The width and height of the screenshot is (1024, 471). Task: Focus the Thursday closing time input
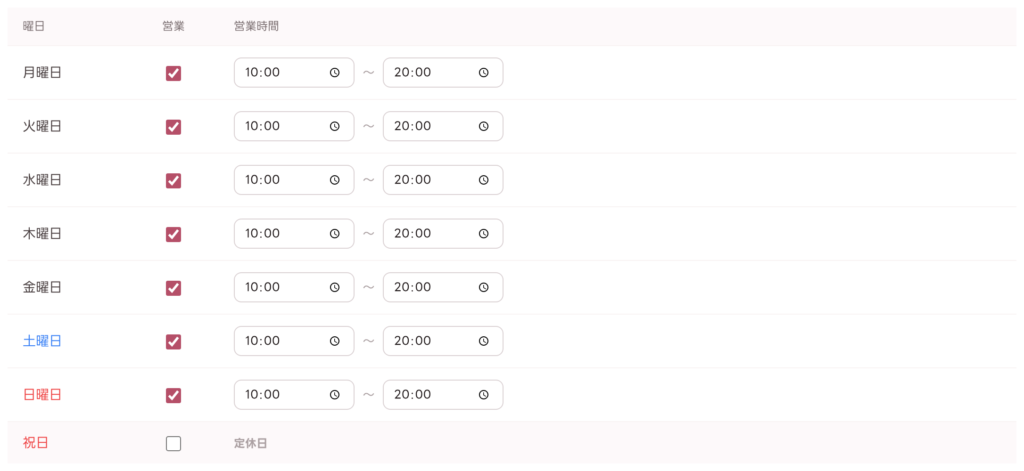443,233
